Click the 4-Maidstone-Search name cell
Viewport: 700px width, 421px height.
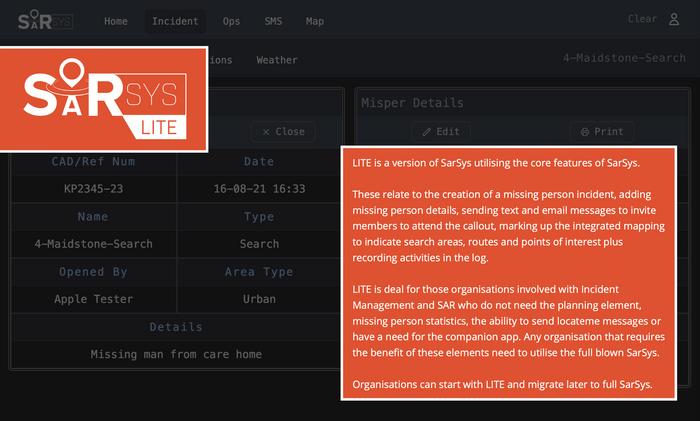[93, 244]
